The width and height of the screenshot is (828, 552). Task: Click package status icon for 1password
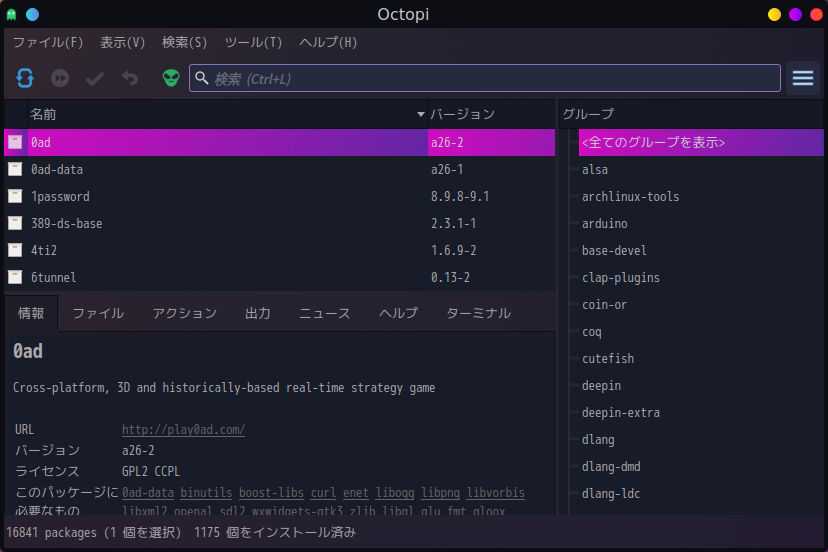point(15,196)
